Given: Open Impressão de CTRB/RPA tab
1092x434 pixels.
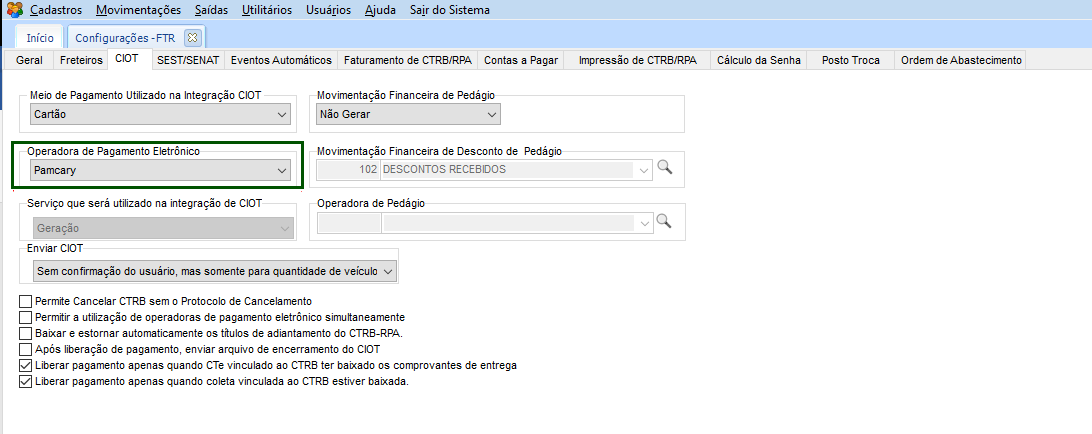Looking at the screenshot, I should [638, 60].
